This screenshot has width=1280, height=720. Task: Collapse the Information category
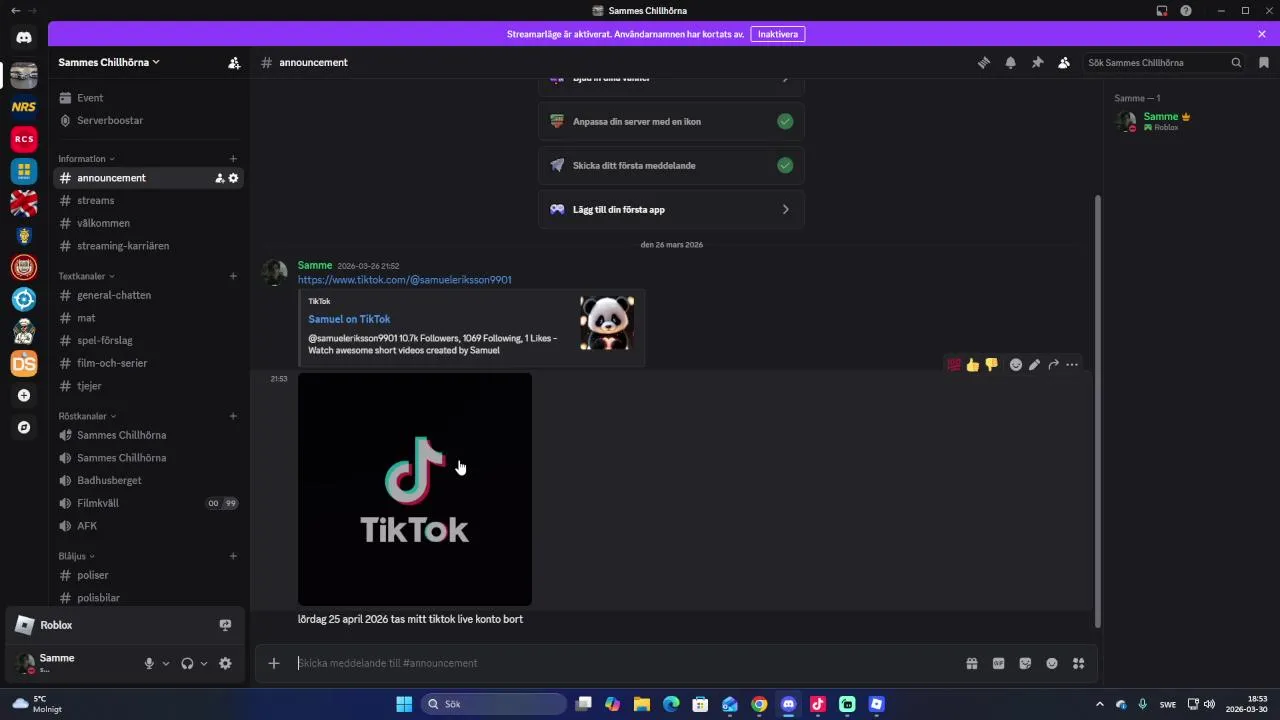pos(86,159)
